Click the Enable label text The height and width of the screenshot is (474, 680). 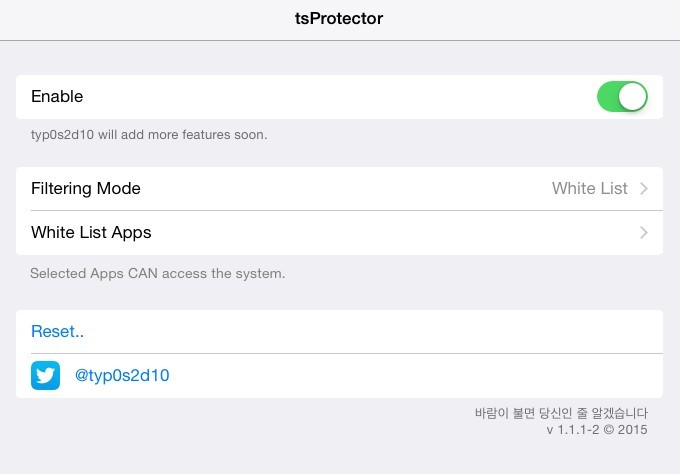pyautogui.click(x=57, y=96)
